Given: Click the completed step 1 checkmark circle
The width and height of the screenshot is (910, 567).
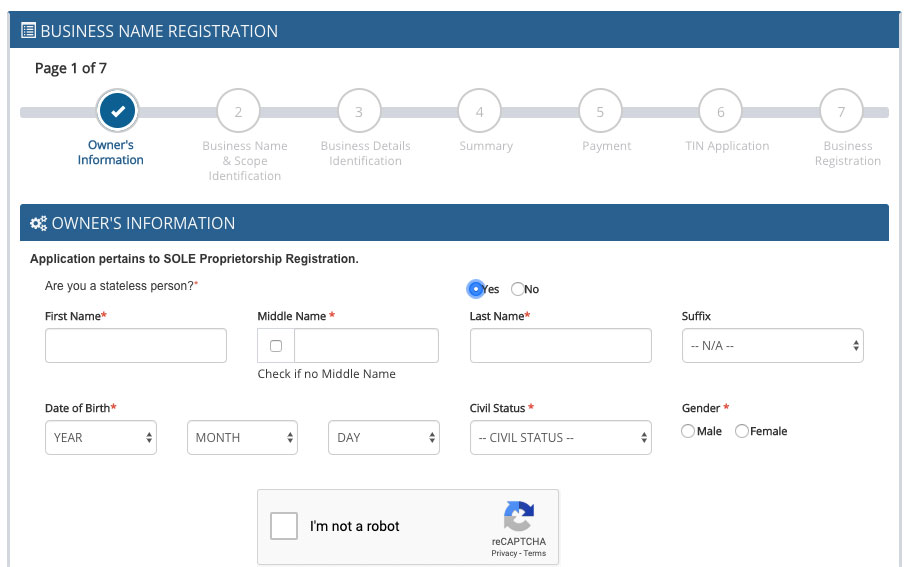Looking at the screenshot, I should (118, 111).
